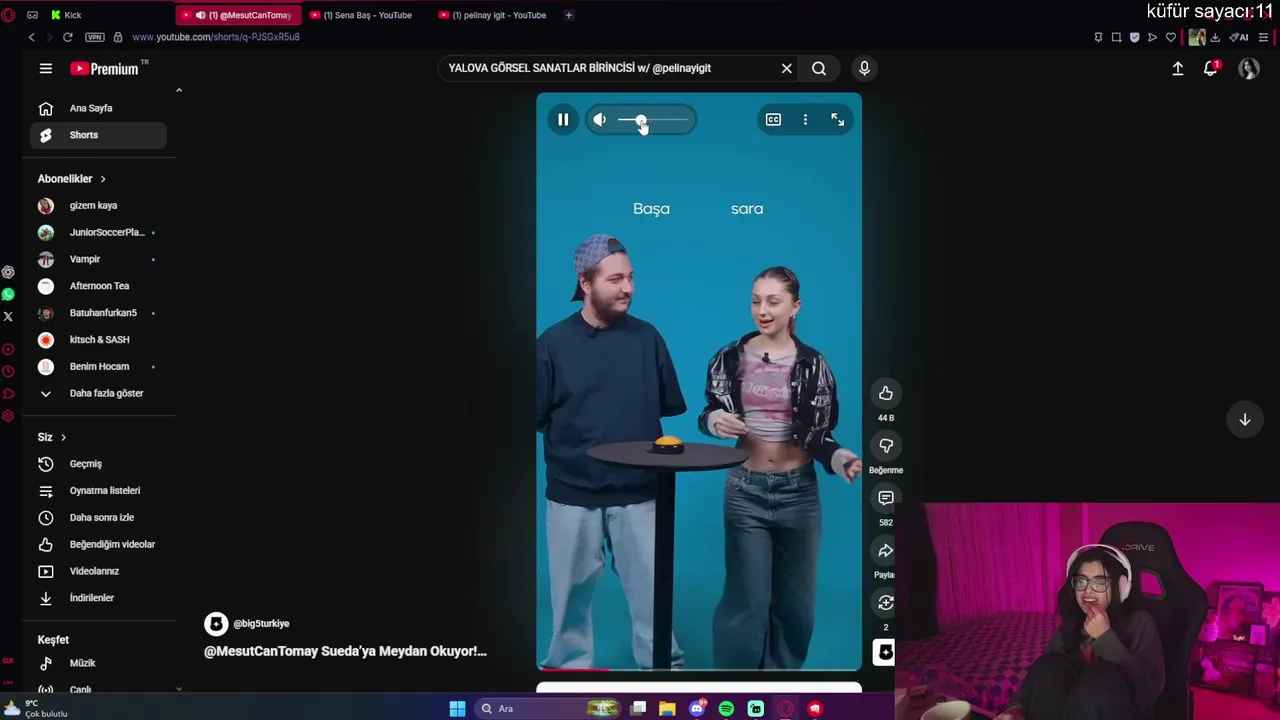
Task: Open a new browser tab with plus
Action: [569, 15]
